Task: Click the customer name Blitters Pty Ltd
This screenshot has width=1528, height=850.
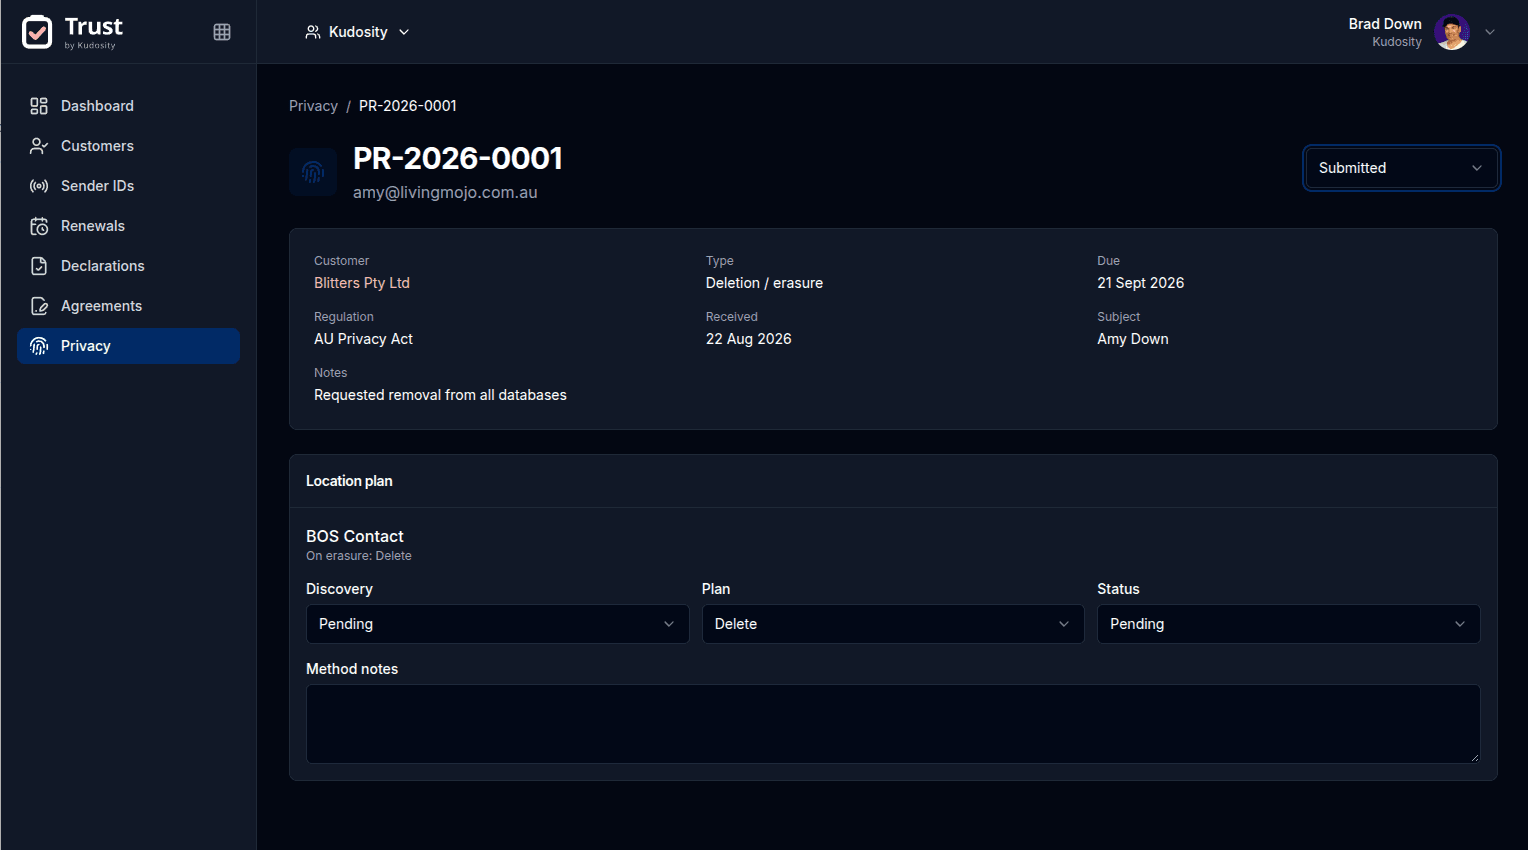Action: pos(362,283)
